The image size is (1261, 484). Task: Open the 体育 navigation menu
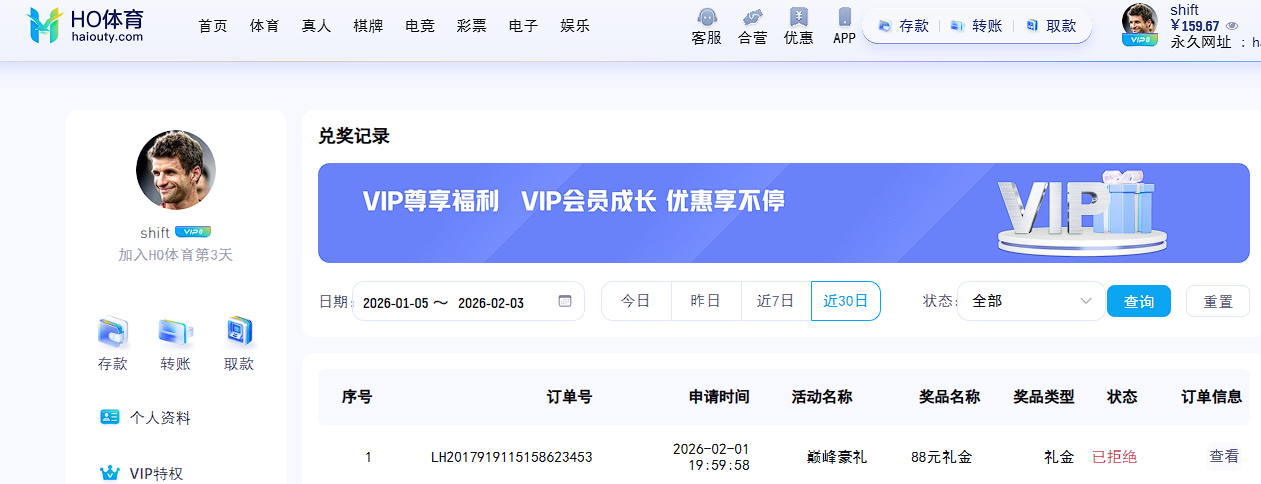click(x=265, y=26)
